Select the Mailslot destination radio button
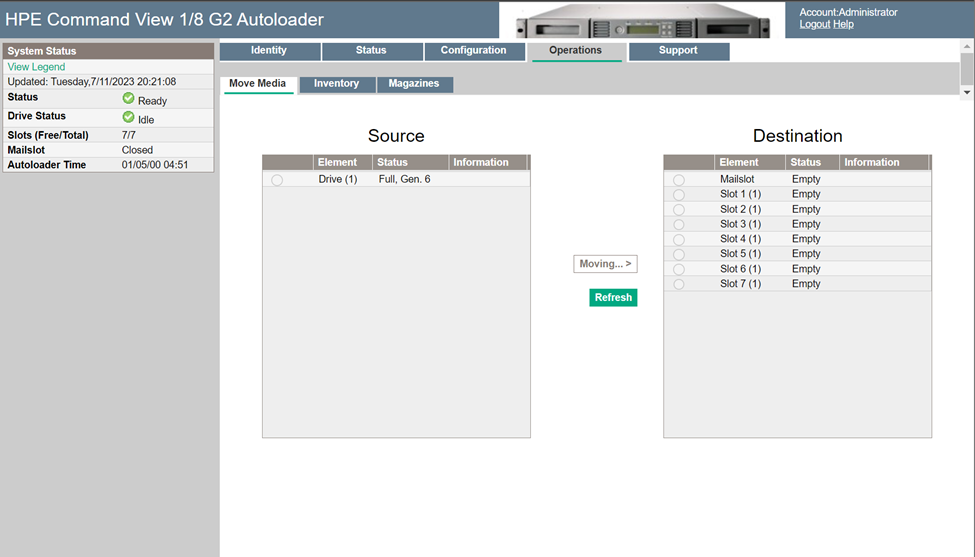 tap(679, 180)
